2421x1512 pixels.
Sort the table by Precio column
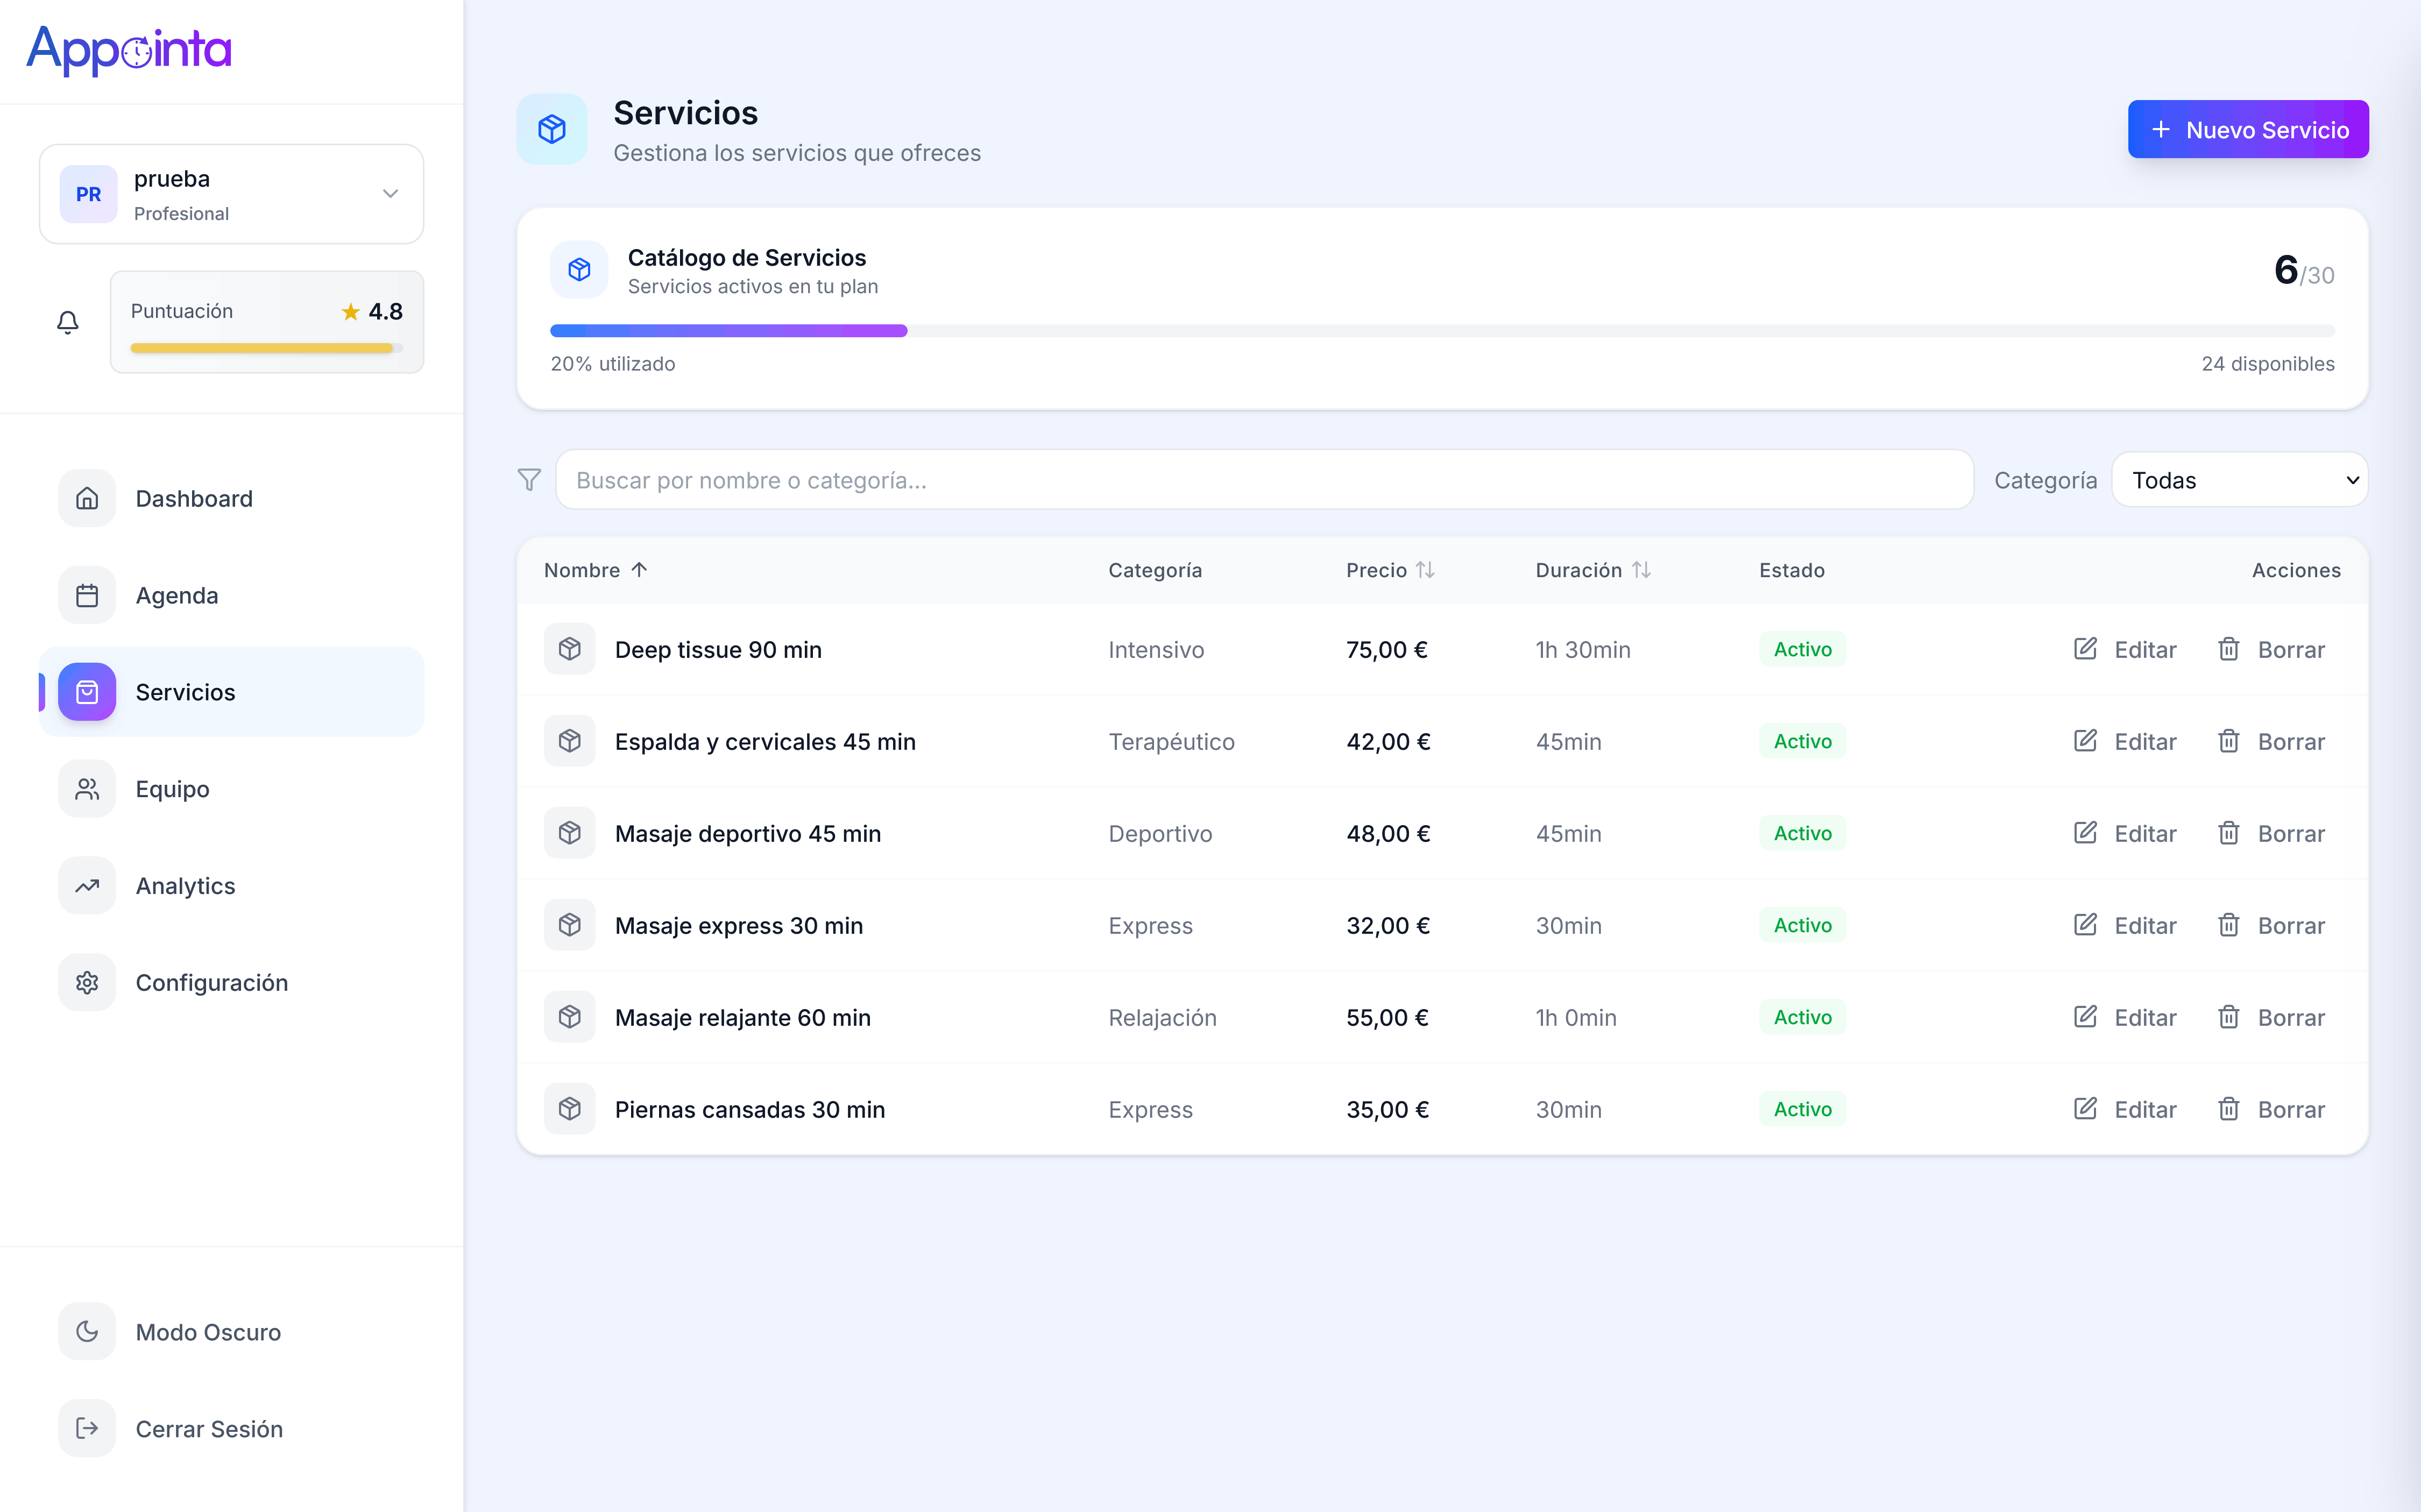click(1390, 570)
